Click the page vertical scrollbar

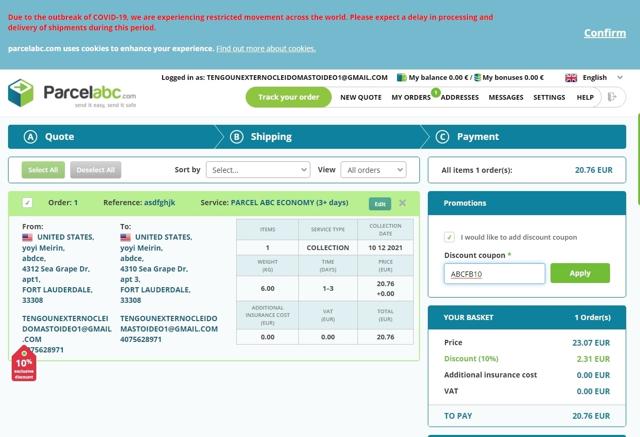(x=637, y=159)
